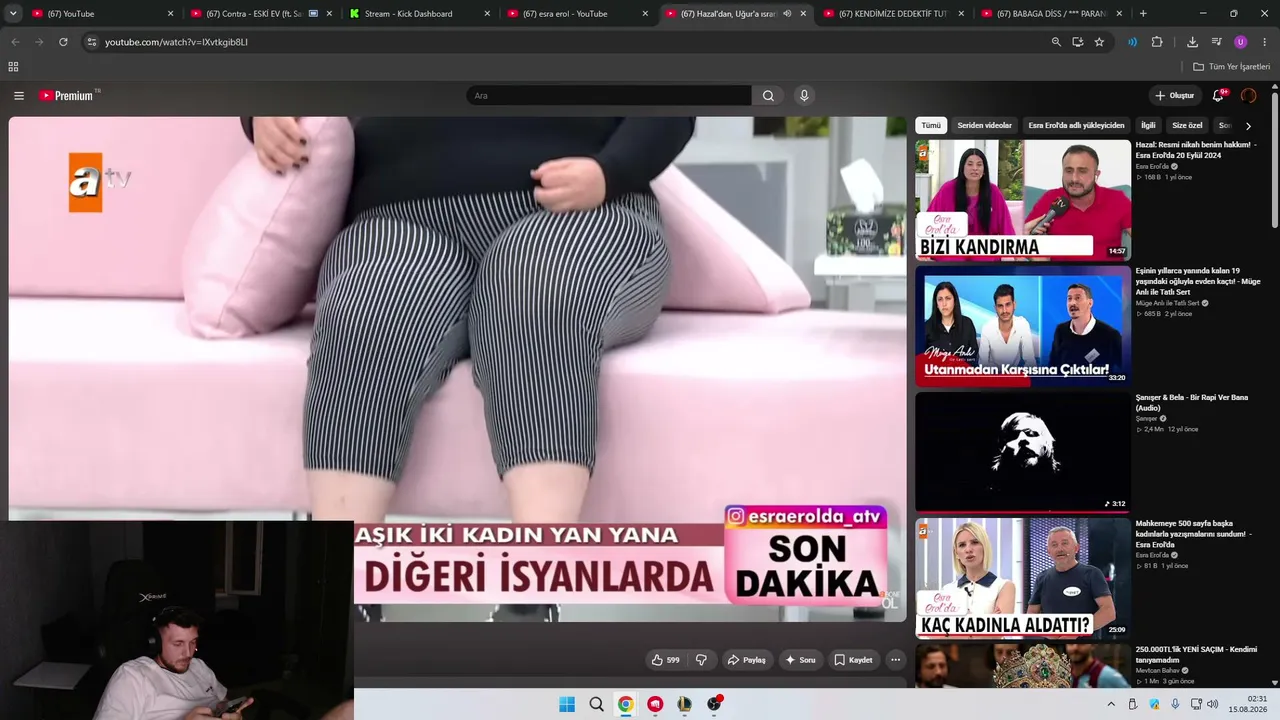Open Install app icon in address bar
Screen dimensions: 1280x720
pos(1078,42)
